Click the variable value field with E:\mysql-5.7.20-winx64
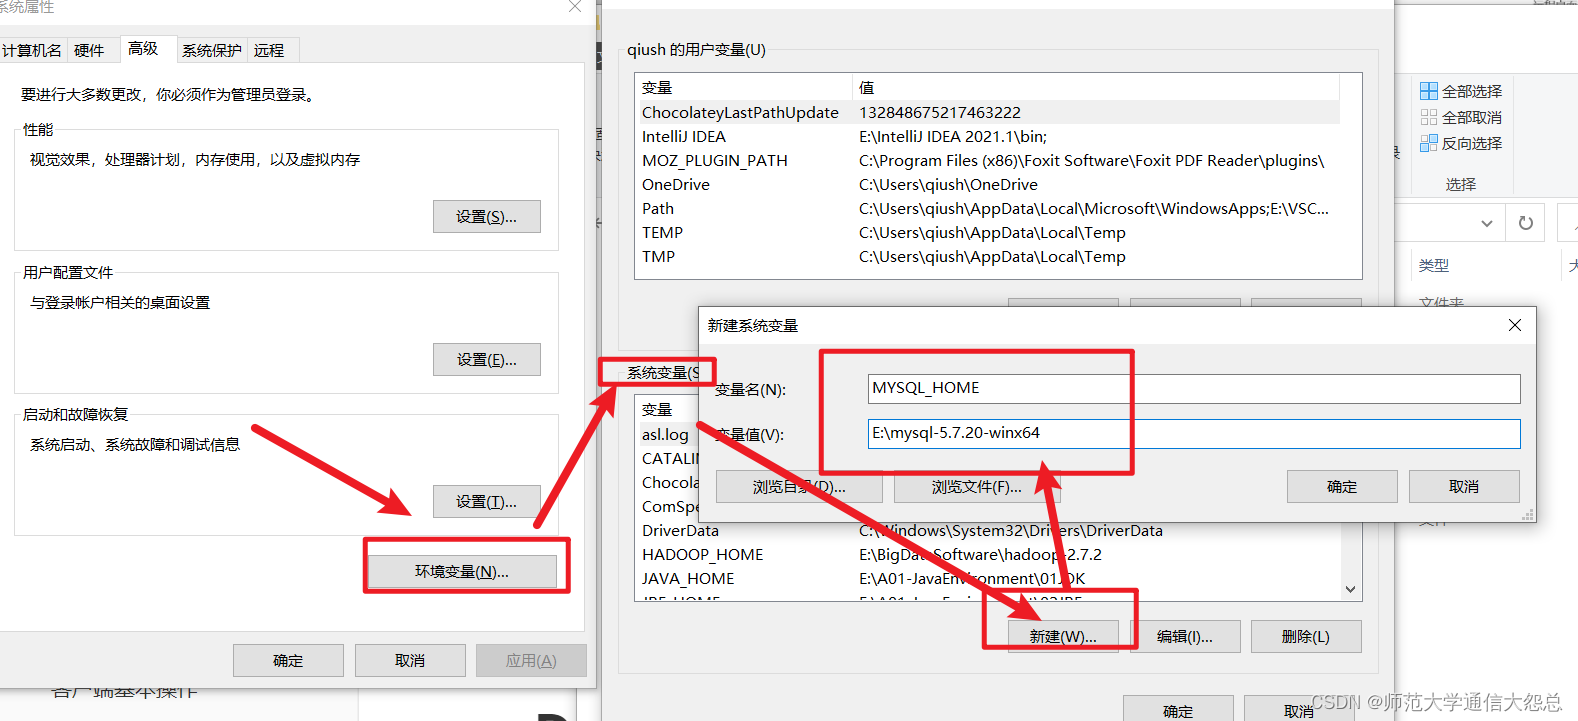Screen dimensions: 1578x721 tap(1194, 434)
